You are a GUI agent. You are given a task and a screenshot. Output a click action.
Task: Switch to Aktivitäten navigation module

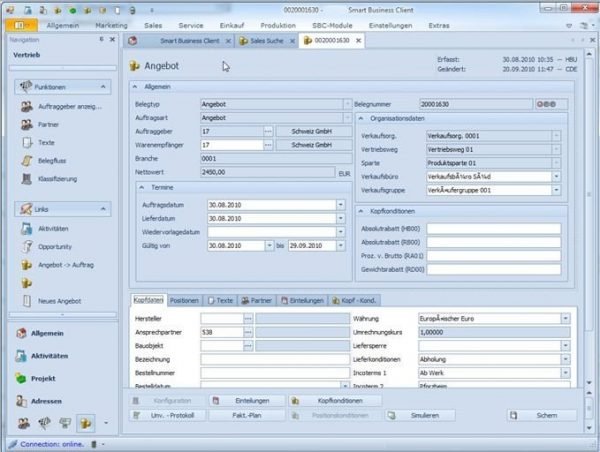point(42,356)
